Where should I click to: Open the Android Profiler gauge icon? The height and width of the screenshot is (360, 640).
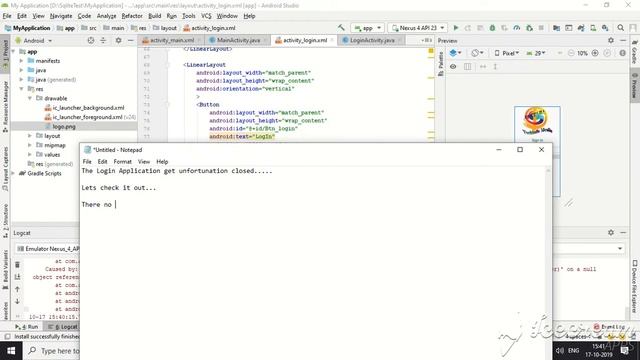pyautogui.click(x=517, y=28)
